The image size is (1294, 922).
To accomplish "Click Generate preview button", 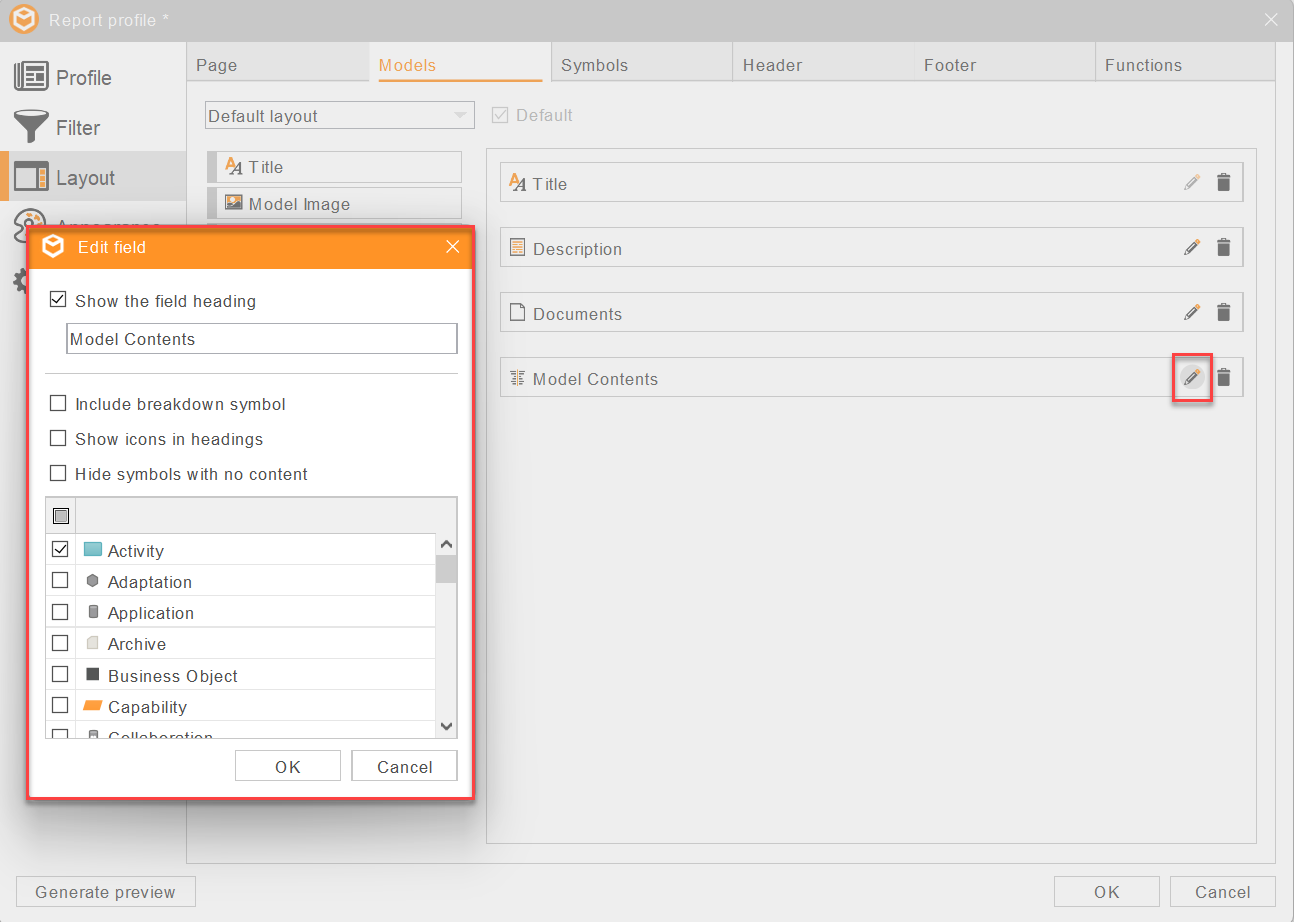I will [x=105, y=892].
